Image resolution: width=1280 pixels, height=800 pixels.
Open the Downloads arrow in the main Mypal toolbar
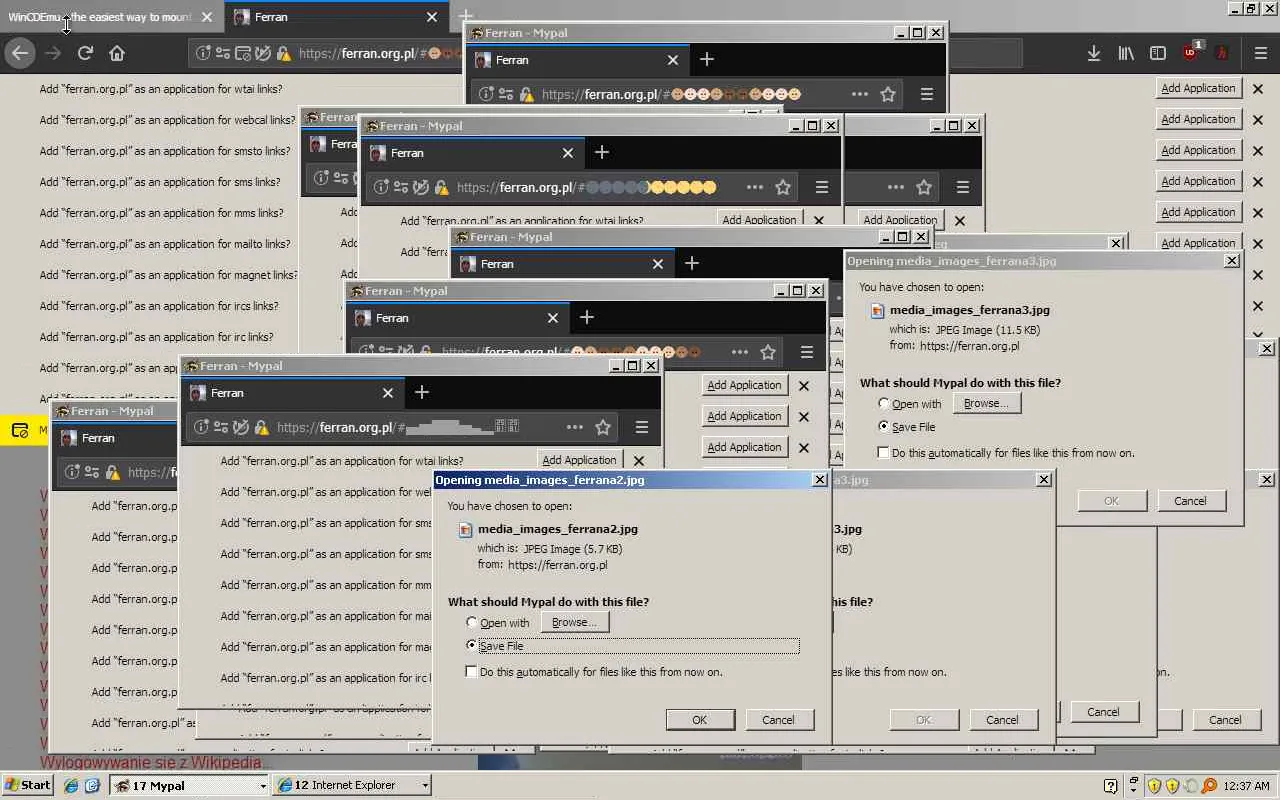tap(1094, 53)
